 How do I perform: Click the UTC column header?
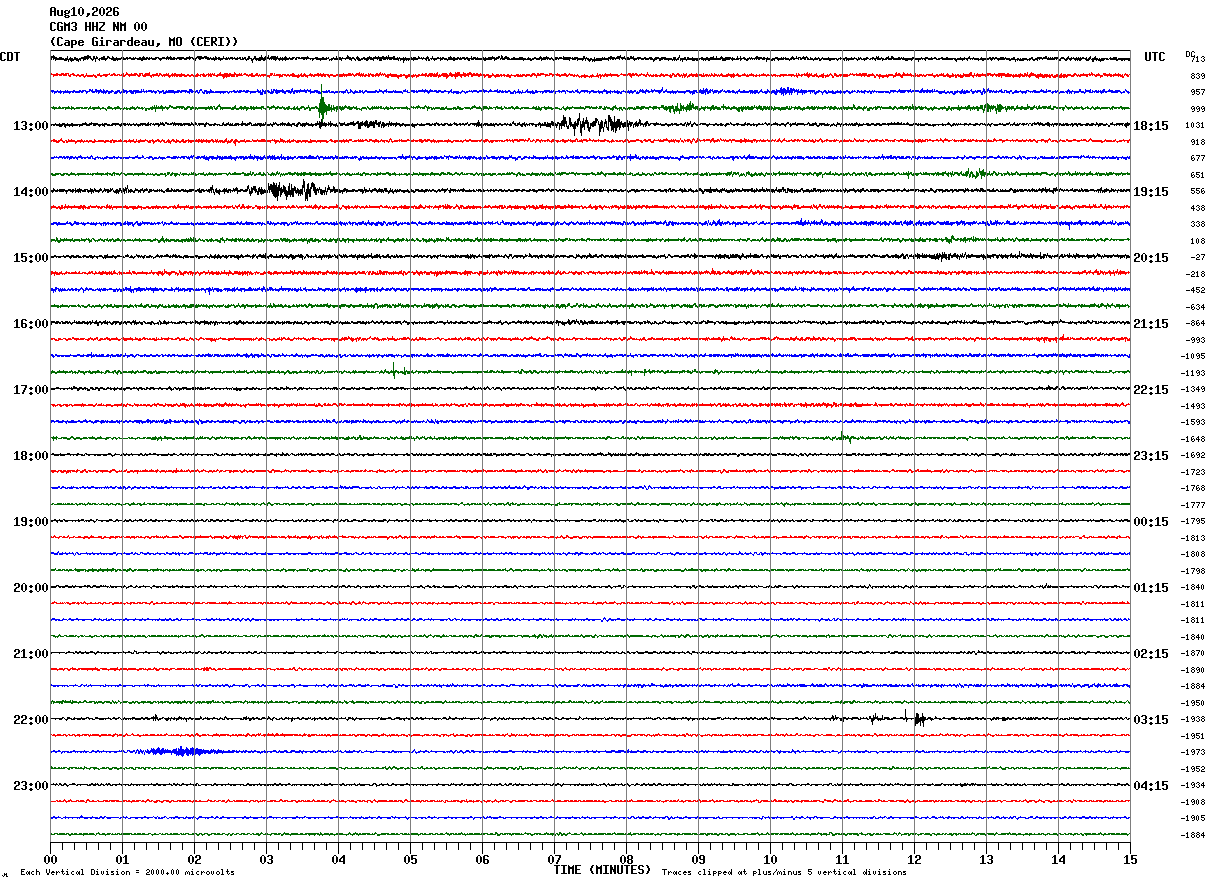(1155, 57)
